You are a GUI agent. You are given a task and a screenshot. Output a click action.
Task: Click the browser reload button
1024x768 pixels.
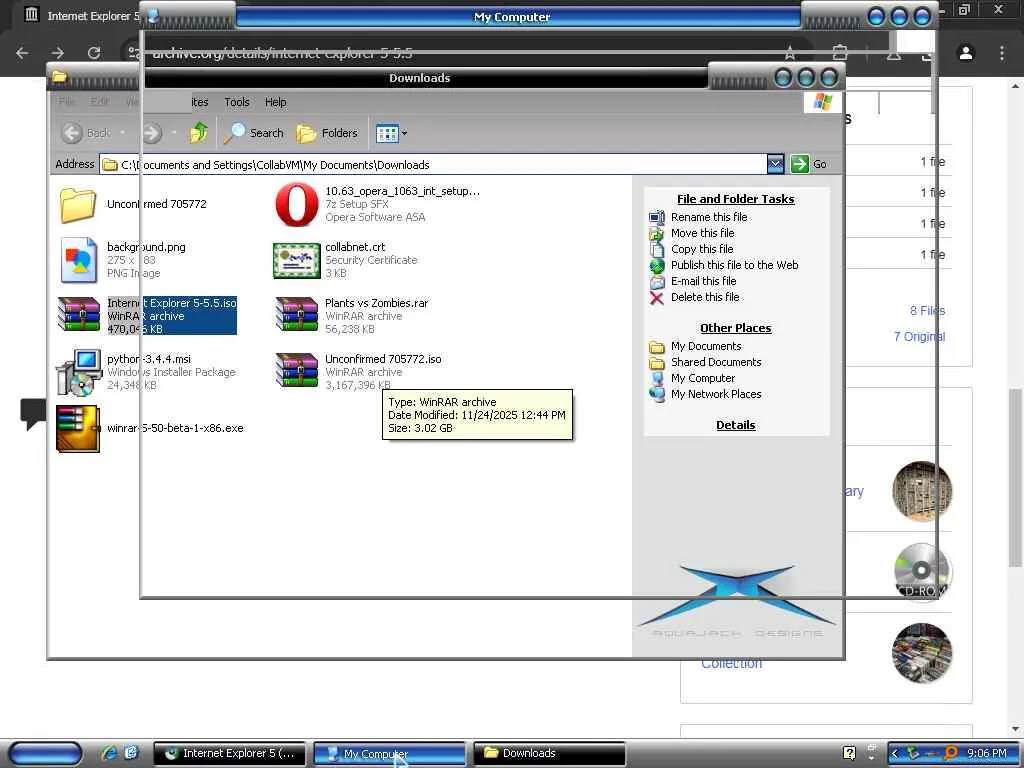click(93, 53)
